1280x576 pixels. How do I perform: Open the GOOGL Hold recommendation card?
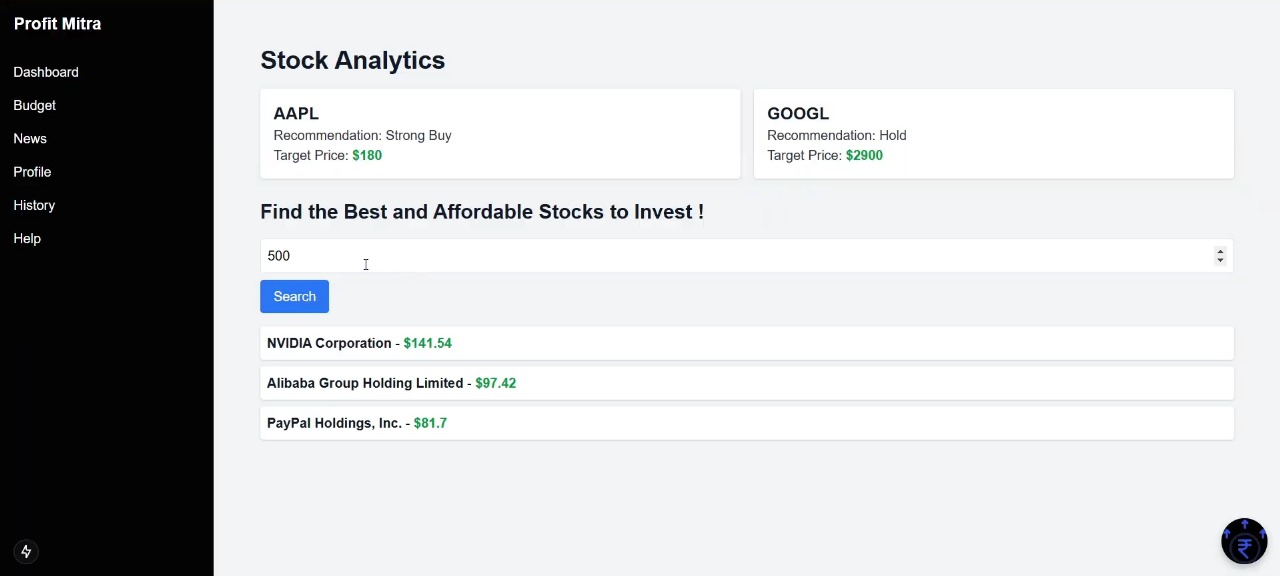pyautogui.click(x=993, y=134)
